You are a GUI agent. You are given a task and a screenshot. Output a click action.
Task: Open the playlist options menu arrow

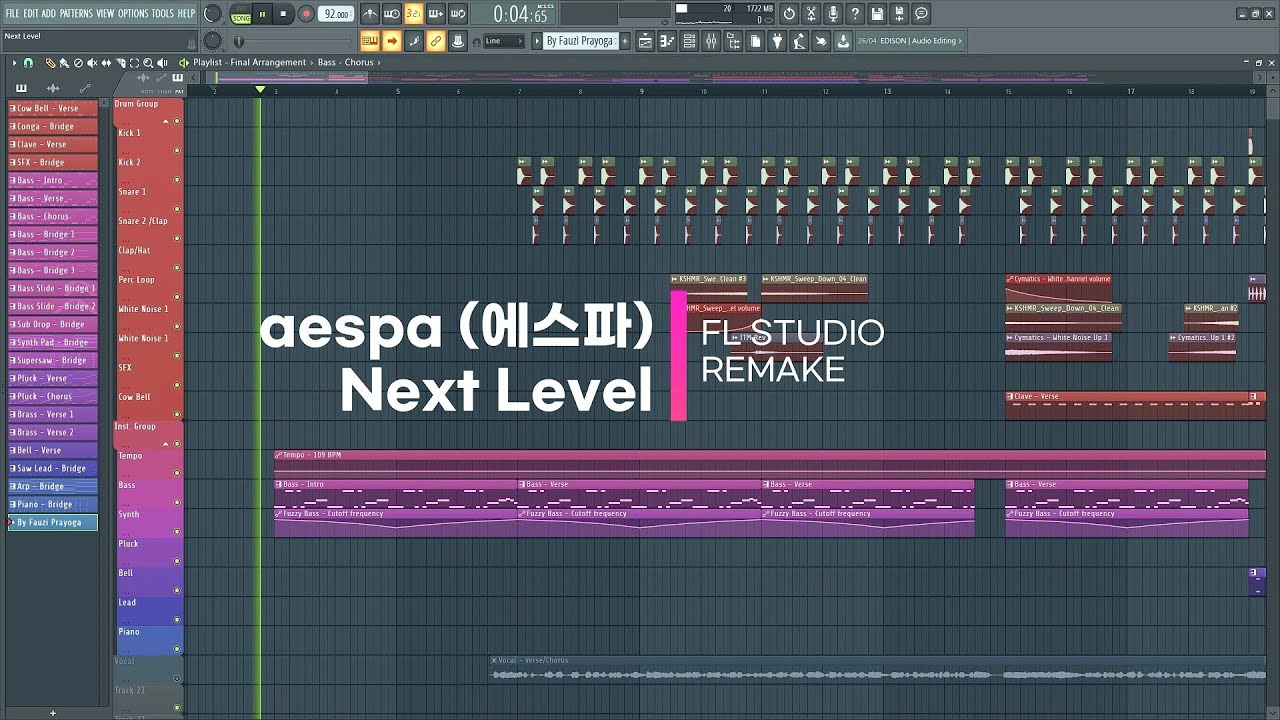pos(14,63)
